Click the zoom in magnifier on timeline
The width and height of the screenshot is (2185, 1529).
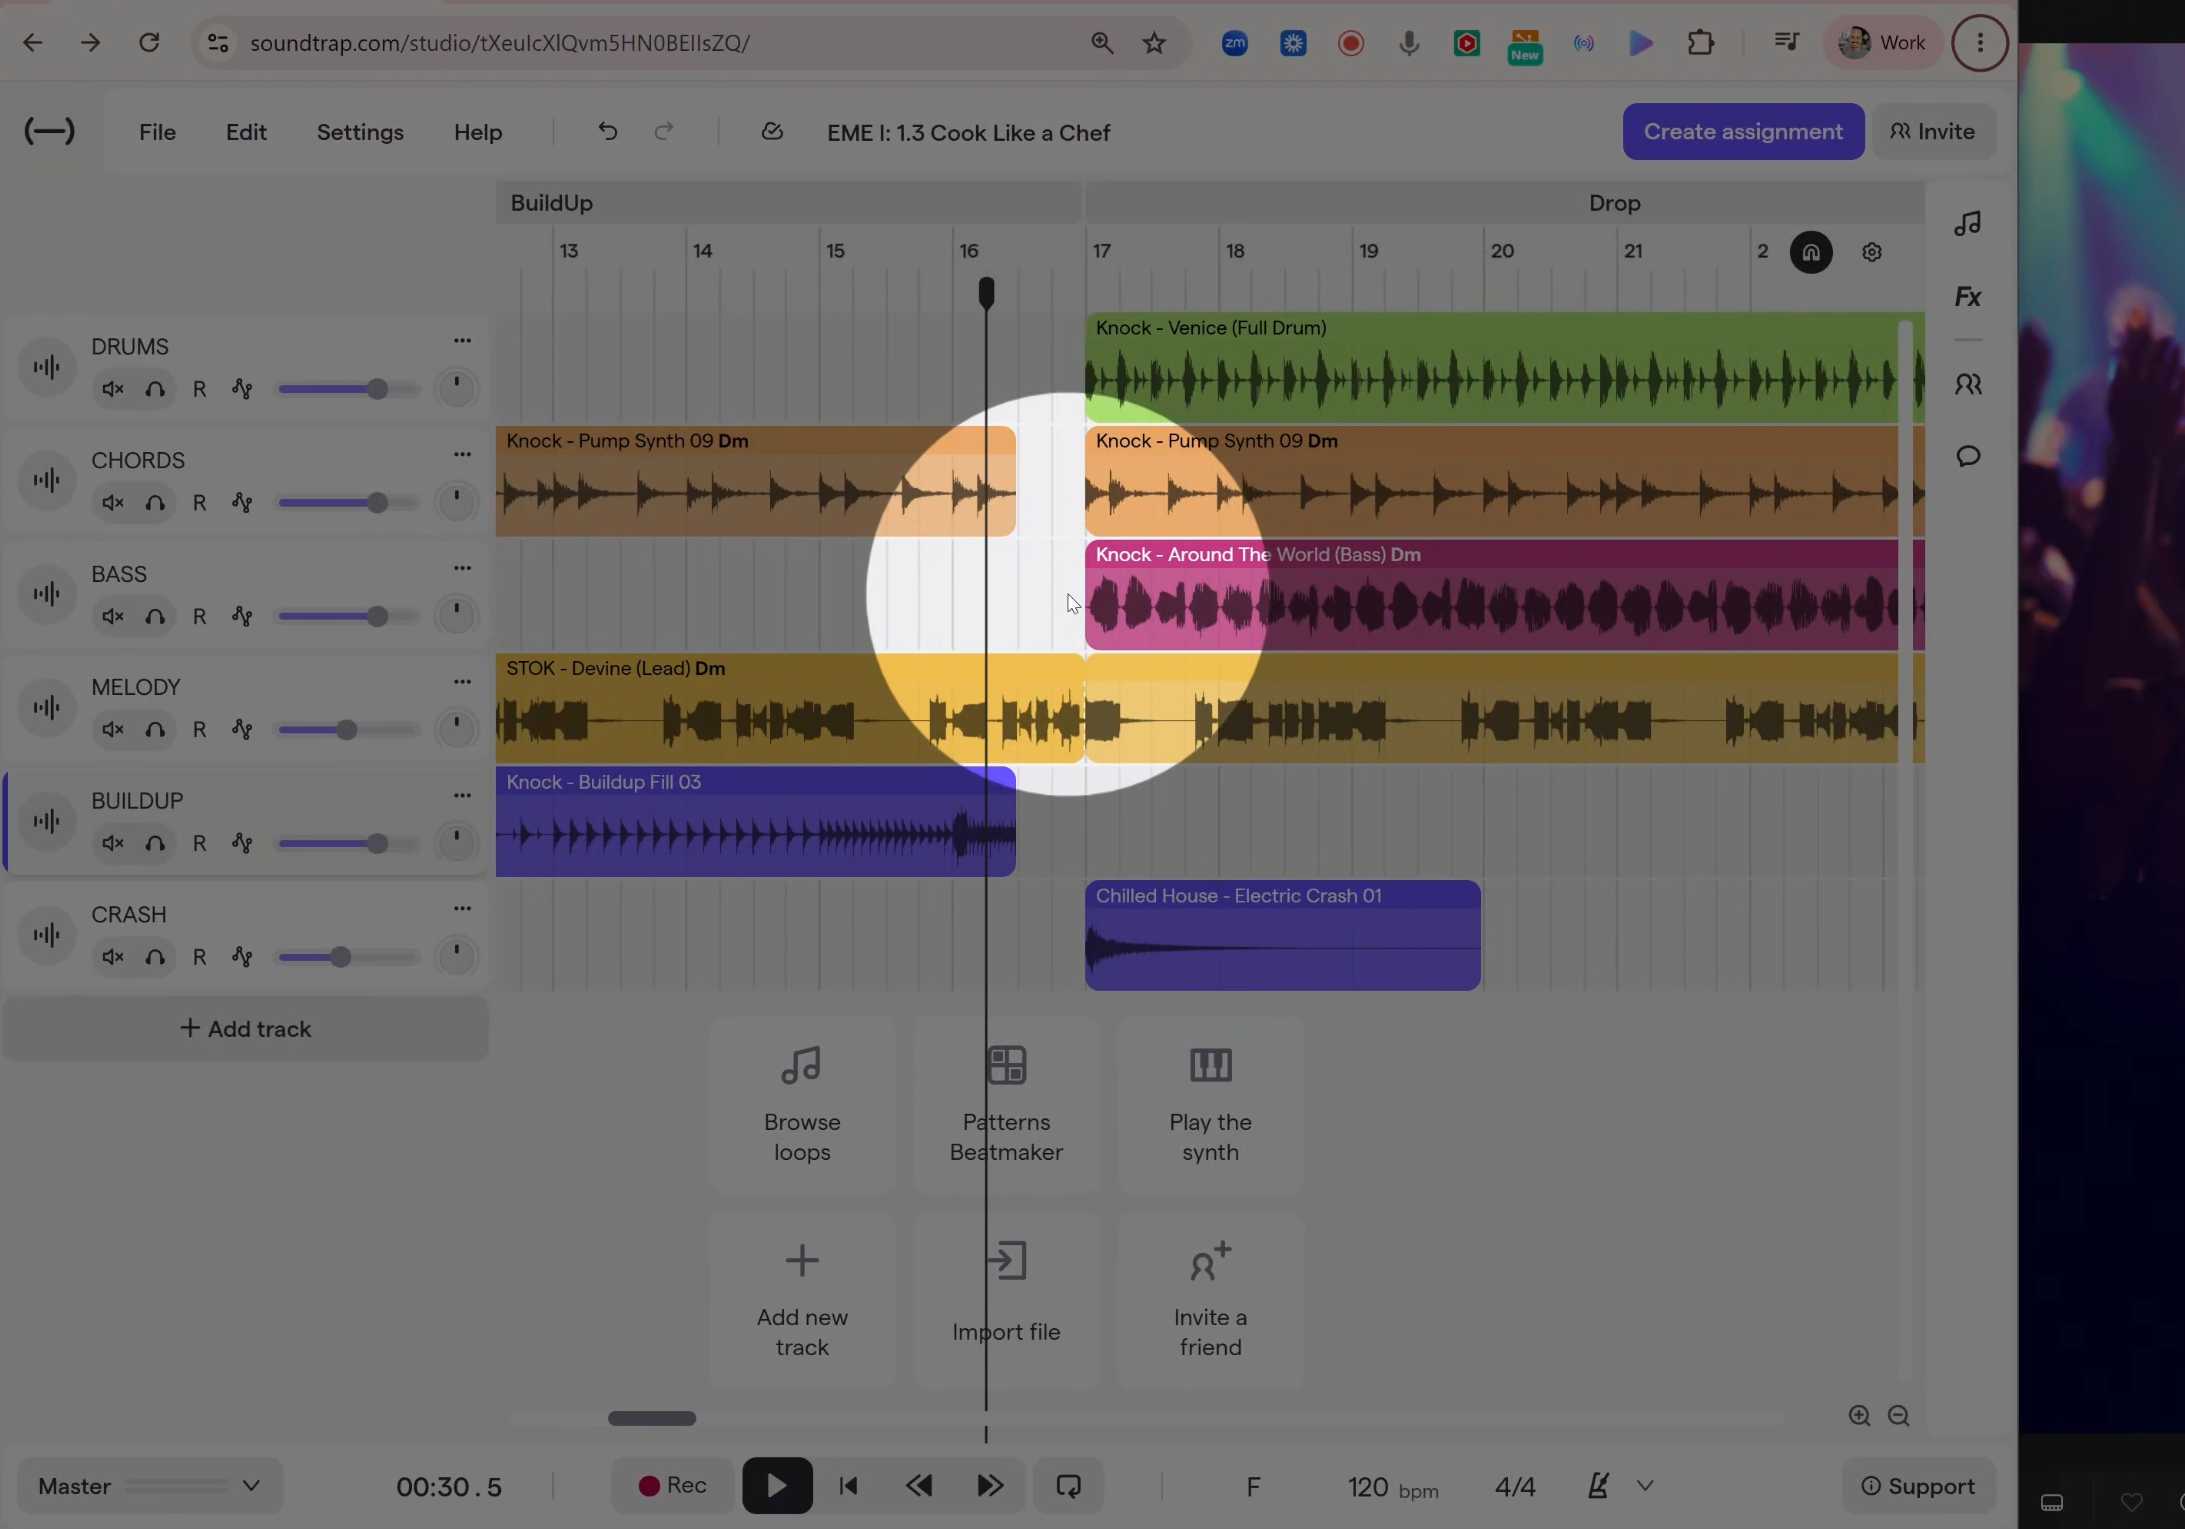pyautogui.click(x=1859, y=1416)
